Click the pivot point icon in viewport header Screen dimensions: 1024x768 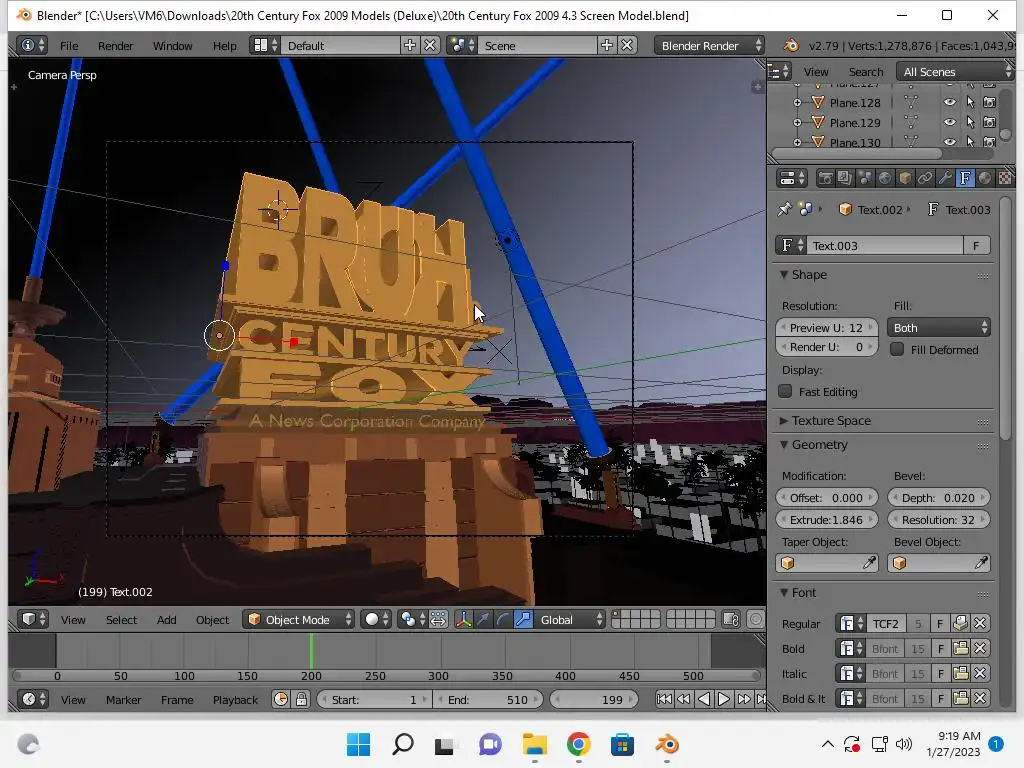413,620
